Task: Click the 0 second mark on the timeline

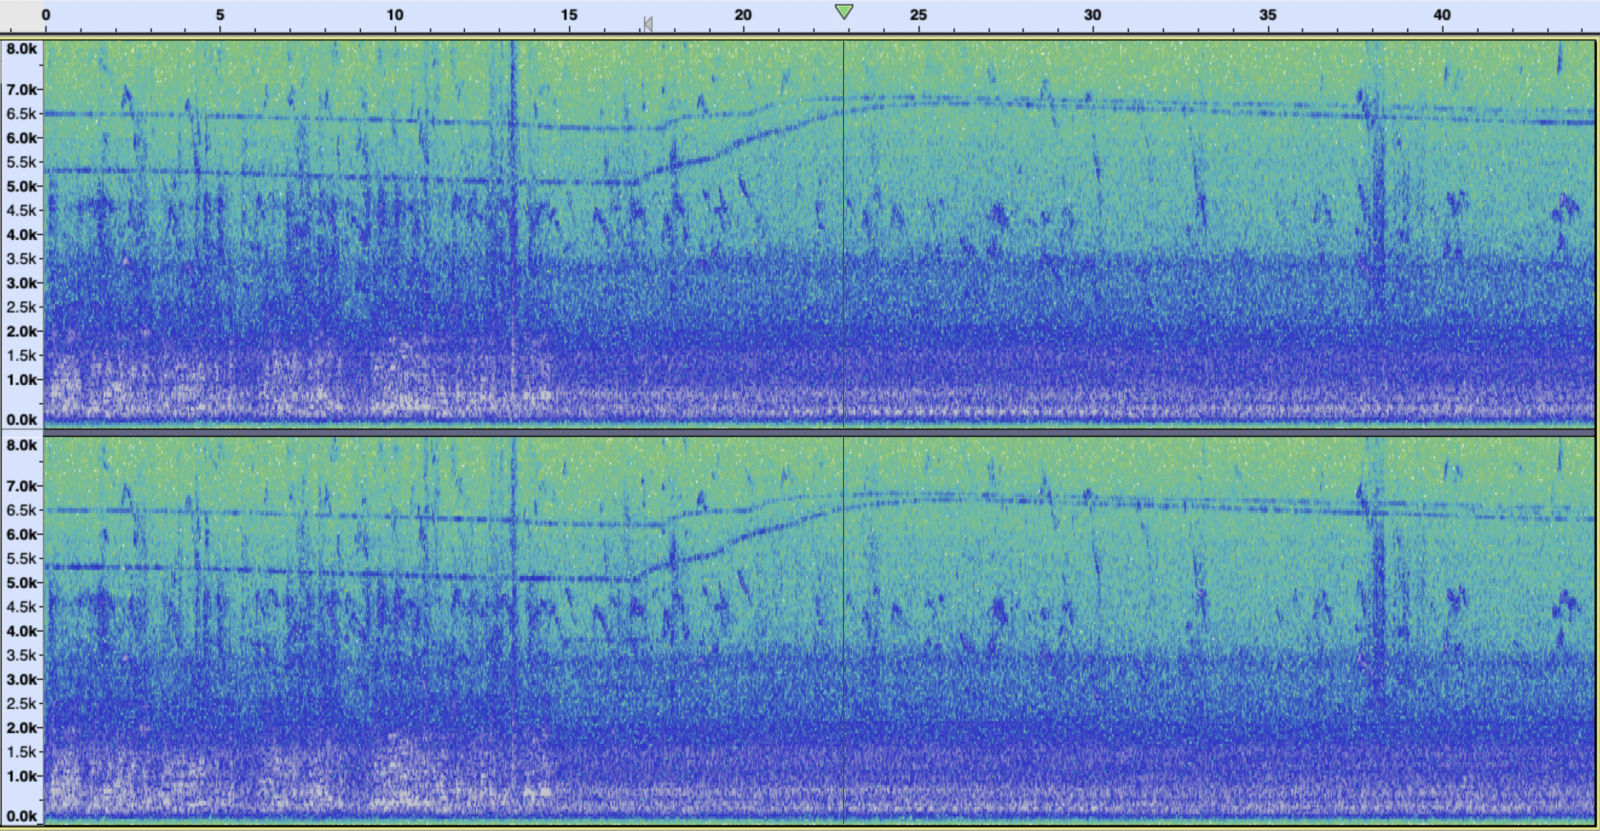Action: (x=46, y=15)
